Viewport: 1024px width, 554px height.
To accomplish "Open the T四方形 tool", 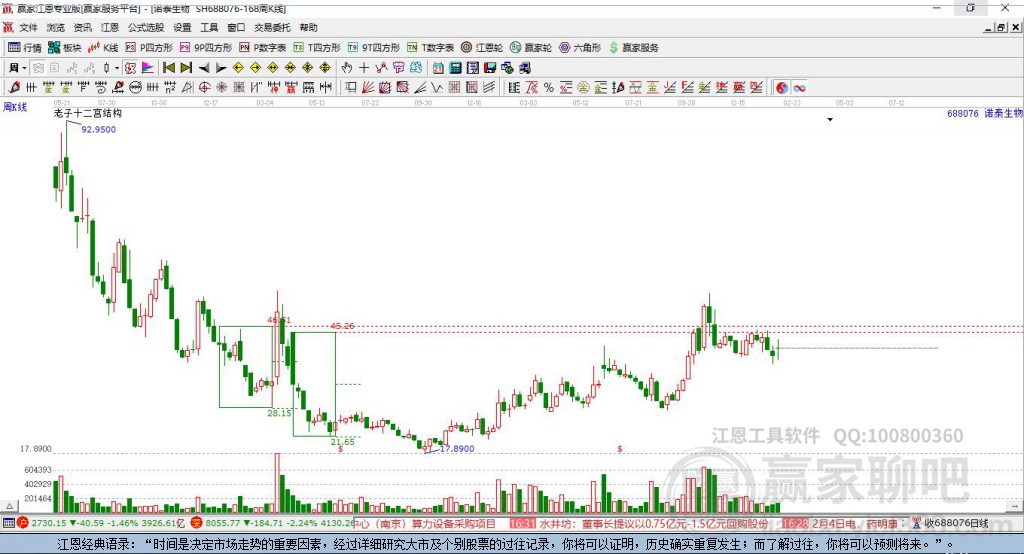I will point(317,48).
